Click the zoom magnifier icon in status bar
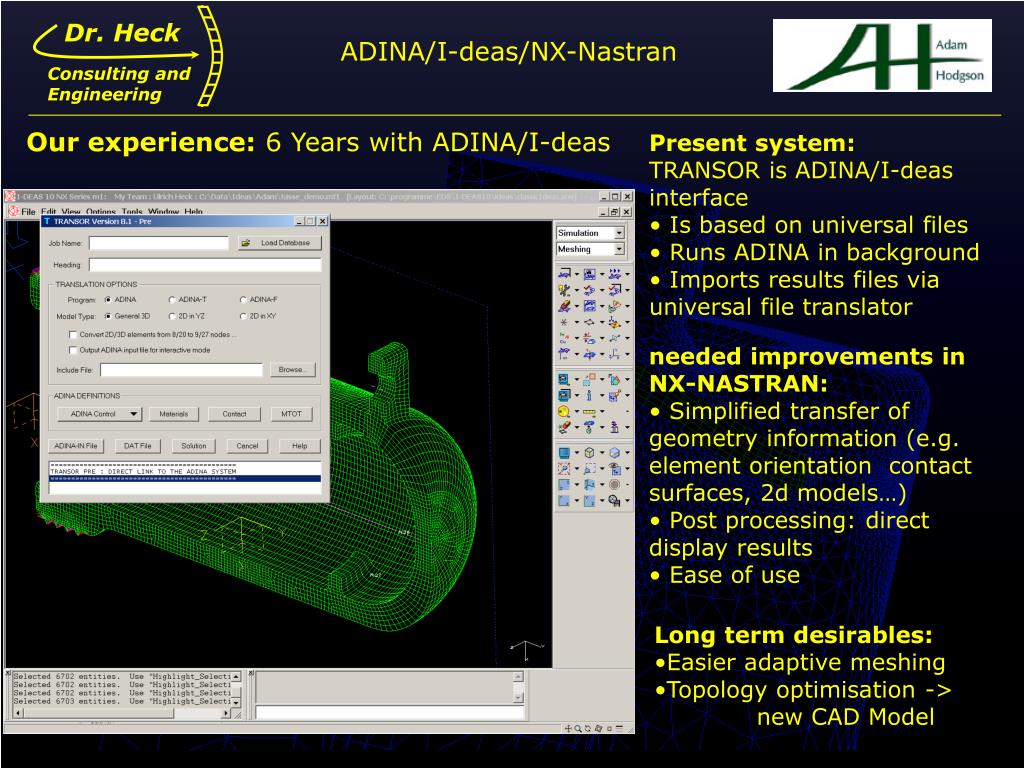Viewport: 1024px width, 768px height. coord(578,728)
